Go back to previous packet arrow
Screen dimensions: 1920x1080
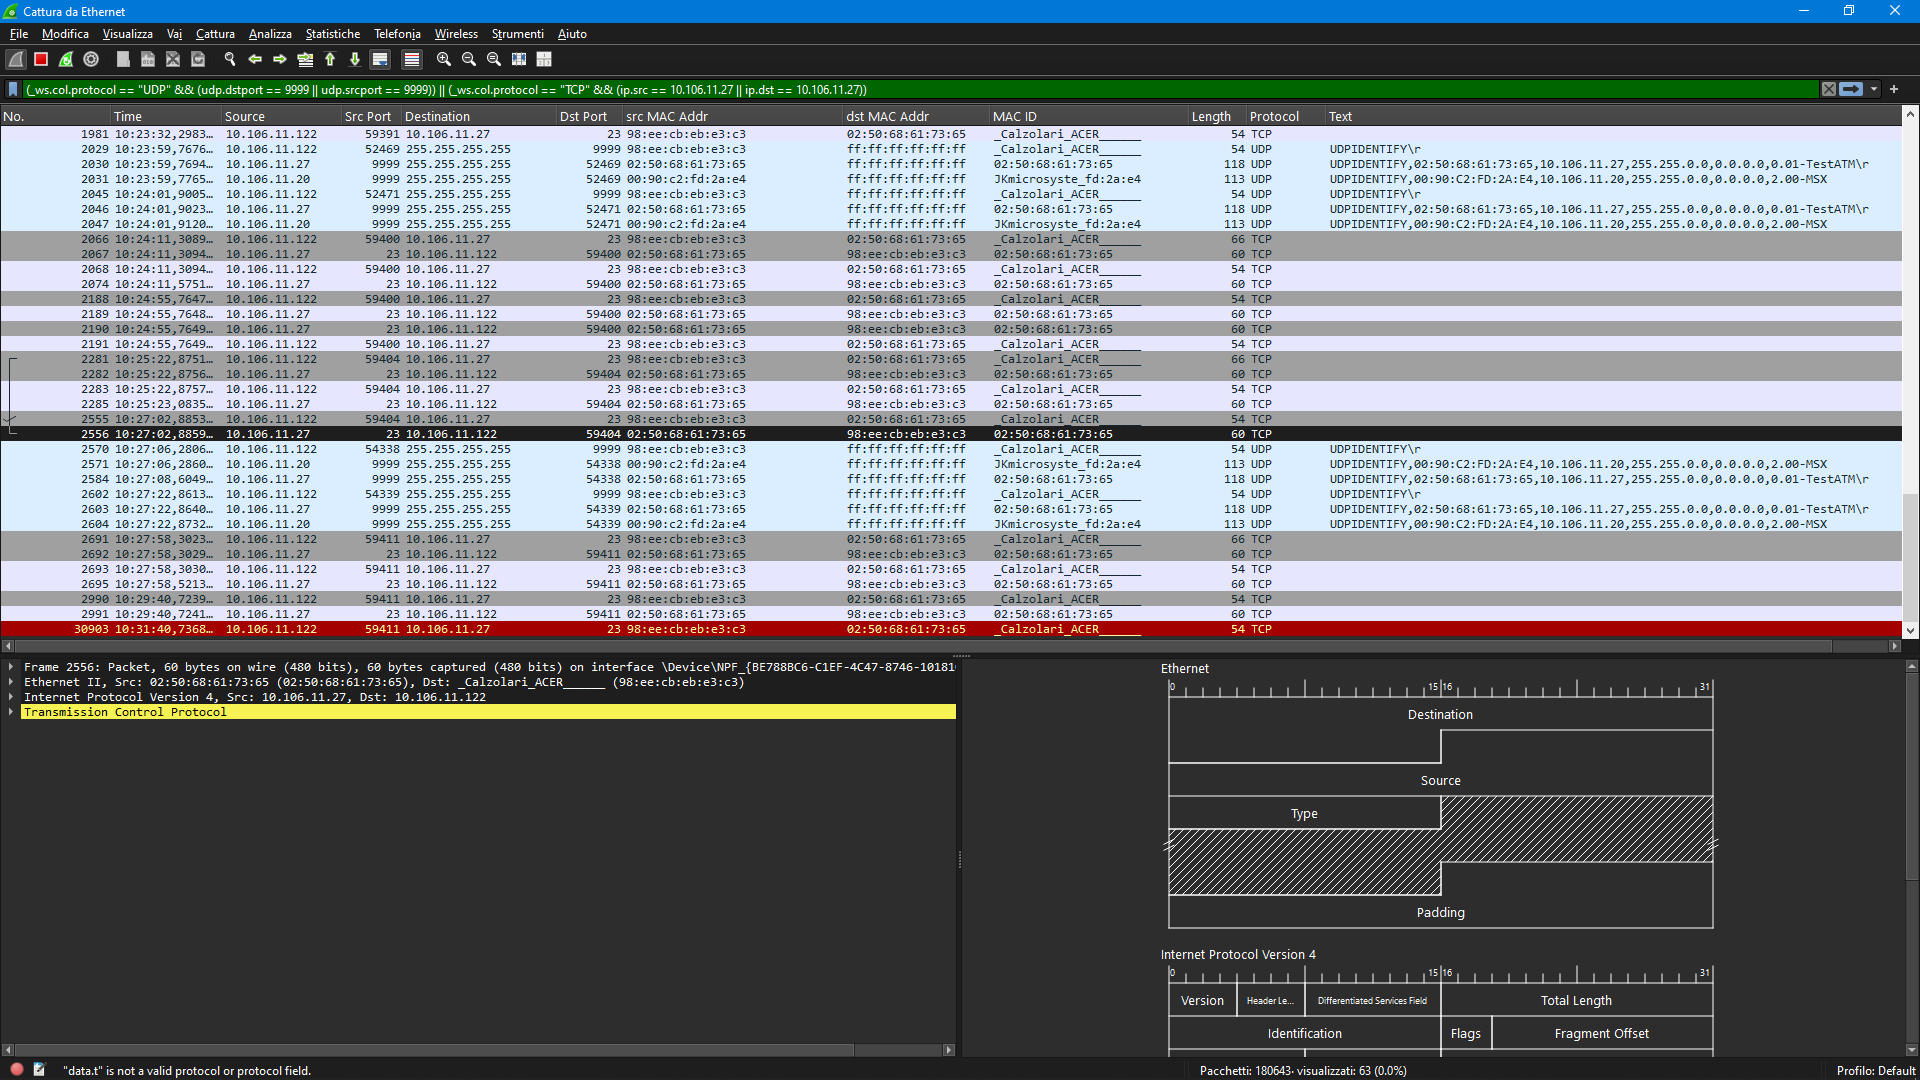(x=255, y=60)
